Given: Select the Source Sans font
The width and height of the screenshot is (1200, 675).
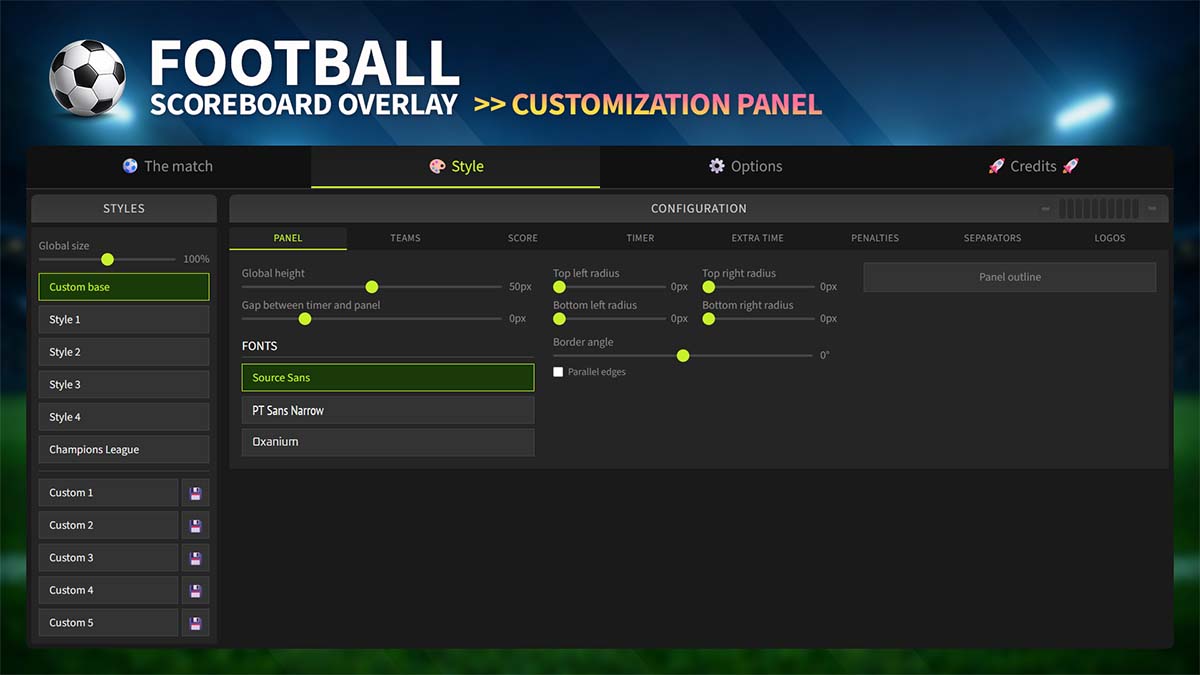Looking at the screenshot, I should click(x=388, y=378).
